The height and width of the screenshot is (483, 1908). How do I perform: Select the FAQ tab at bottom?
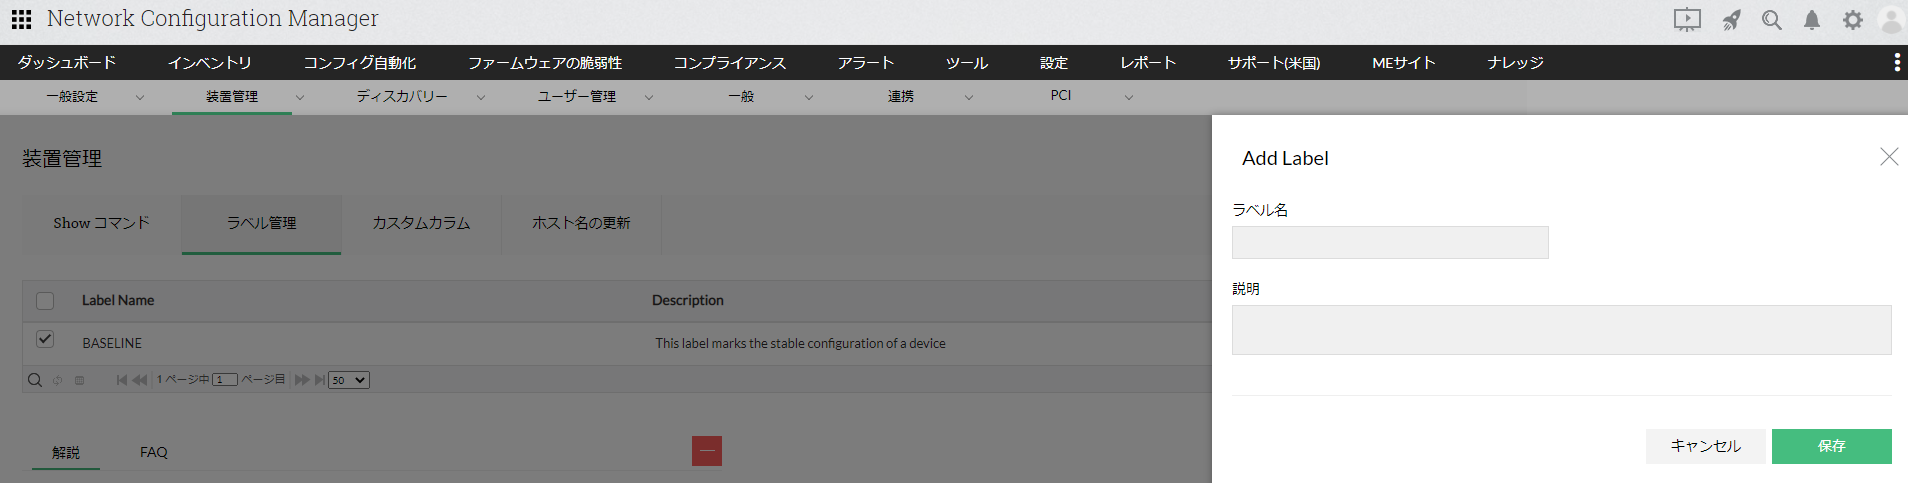click(x=154, y=453)
